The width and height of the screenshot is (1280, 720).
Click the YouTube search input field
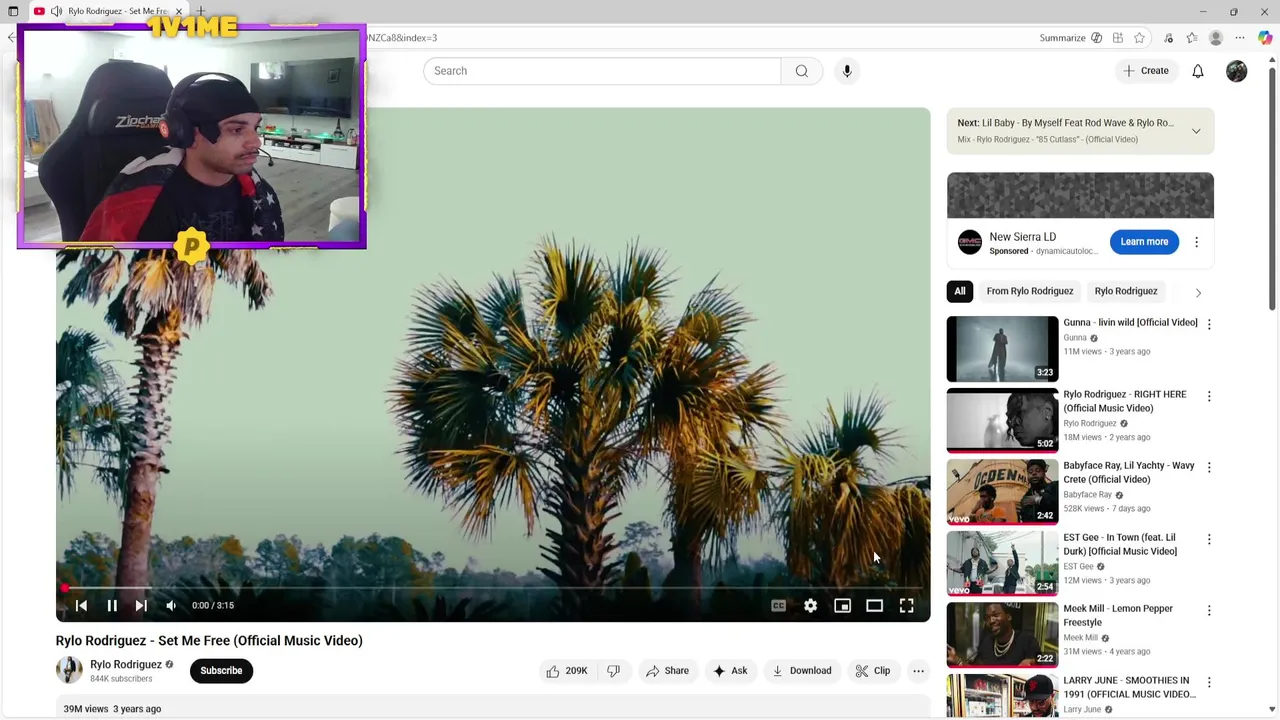pyautogui.click(x=602, y=71)
